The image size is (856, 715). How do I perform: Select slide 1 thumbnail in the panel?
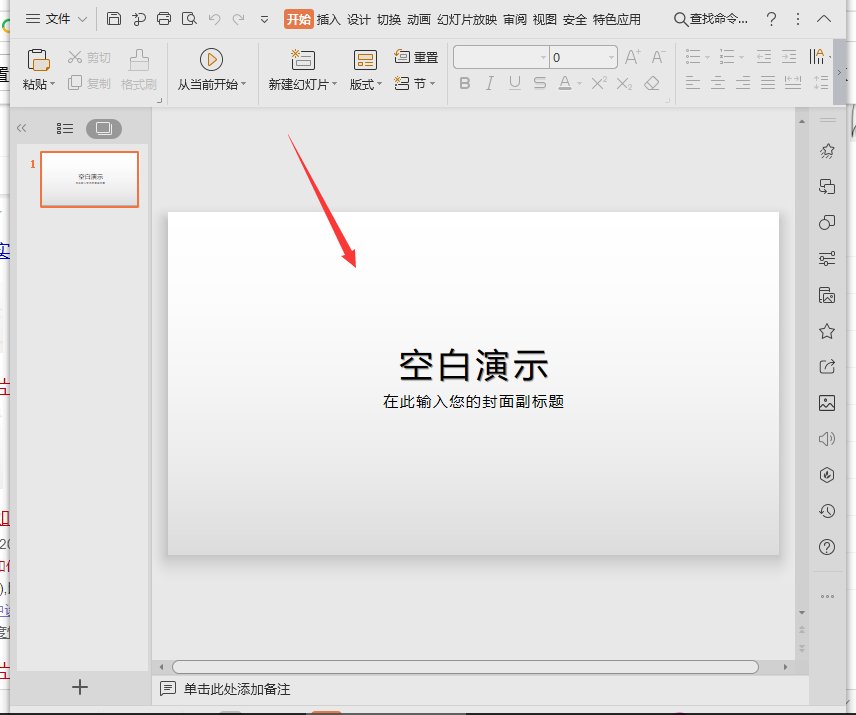point(89,179)
